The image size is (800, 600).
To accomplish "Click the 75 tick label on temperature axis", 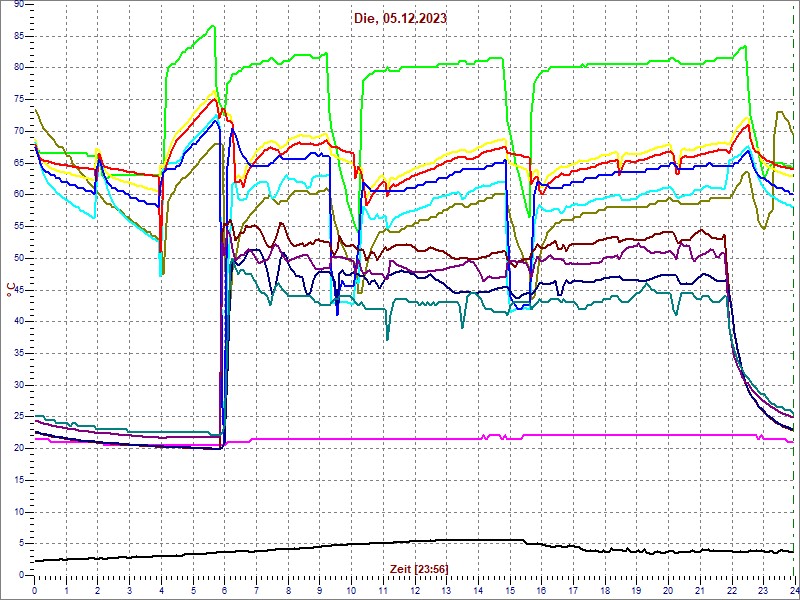I will click(18, 99).
